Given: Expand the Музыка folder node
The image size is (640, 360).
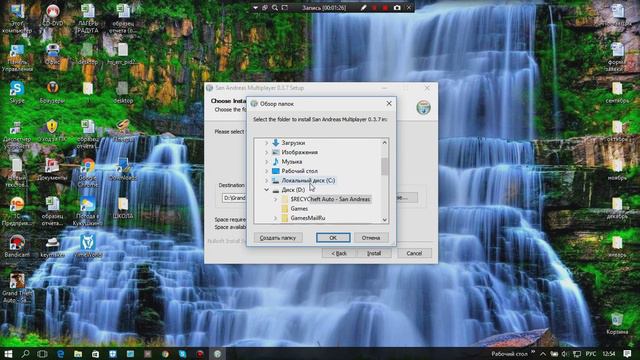Looking at the screenshot, I should (267, 162).
